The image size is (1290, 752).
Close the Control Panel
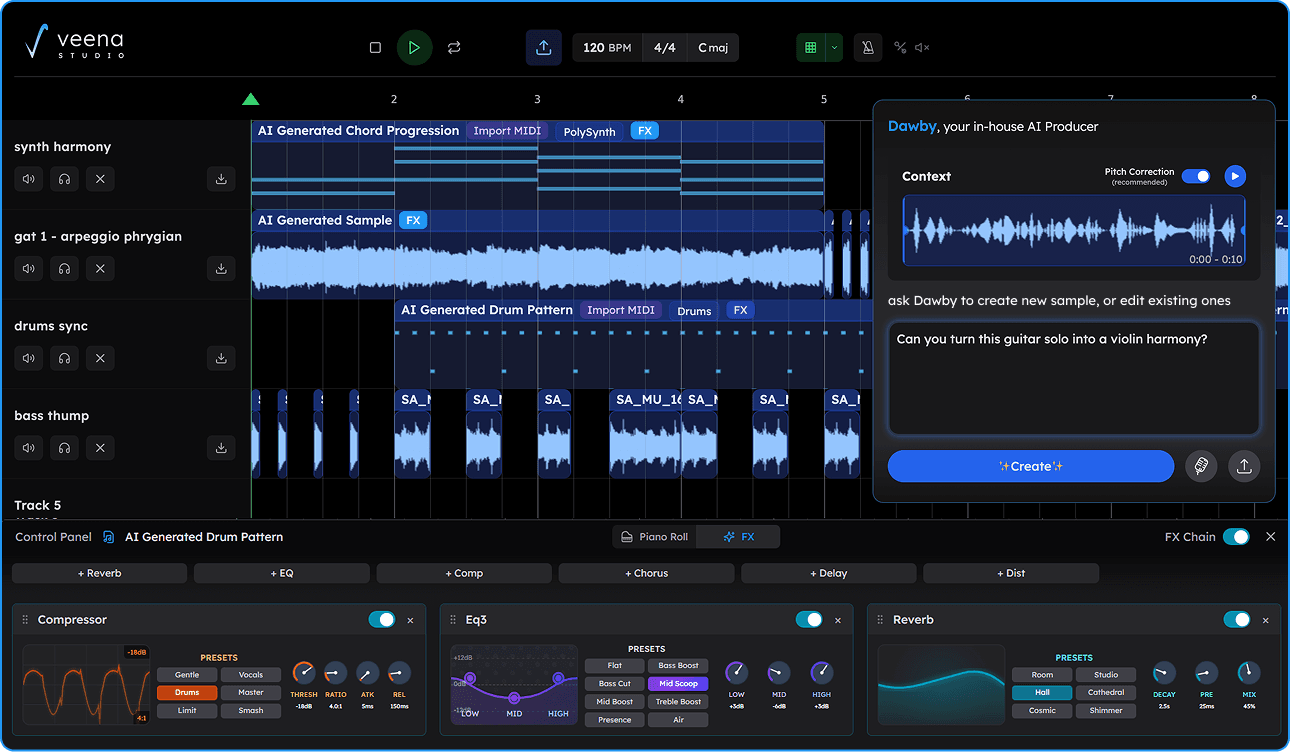point(1271,537)
